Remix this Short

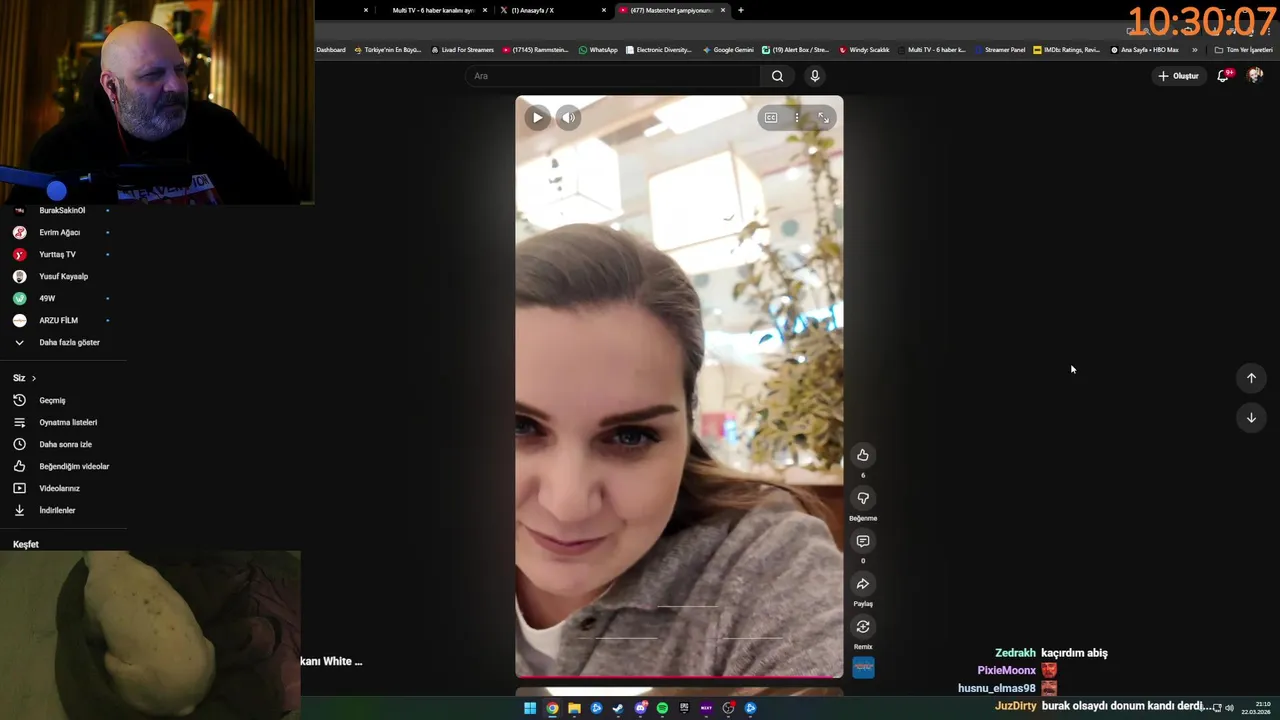[x=863, y=627]
